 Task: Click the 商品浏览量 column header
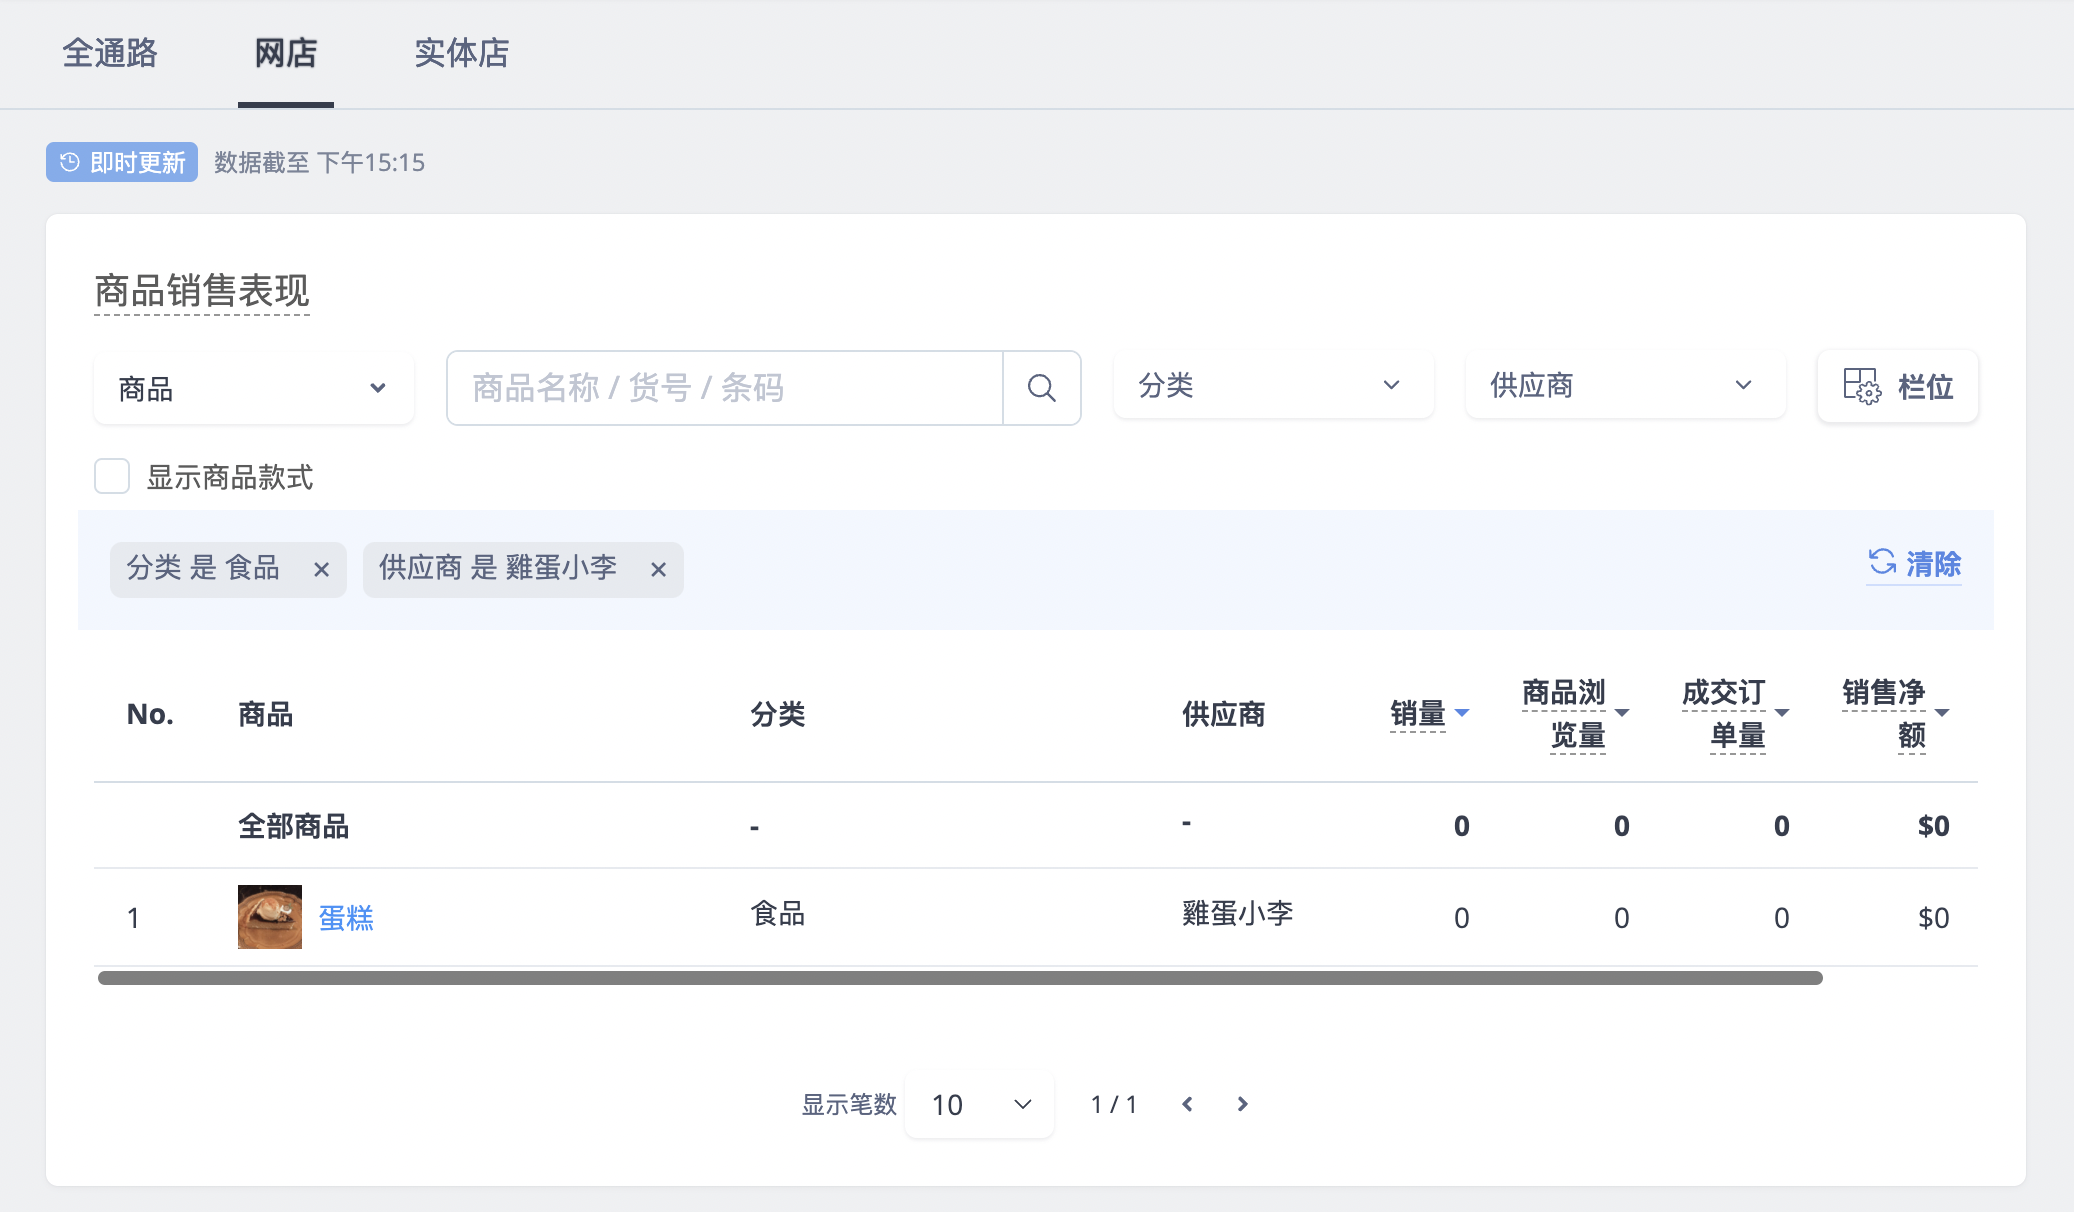(1564, 714)
